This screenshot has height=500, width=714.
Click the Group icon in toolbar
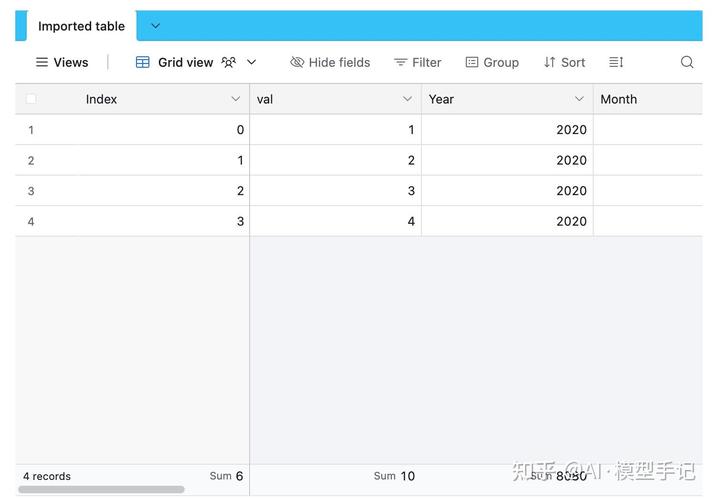point(472,62)
